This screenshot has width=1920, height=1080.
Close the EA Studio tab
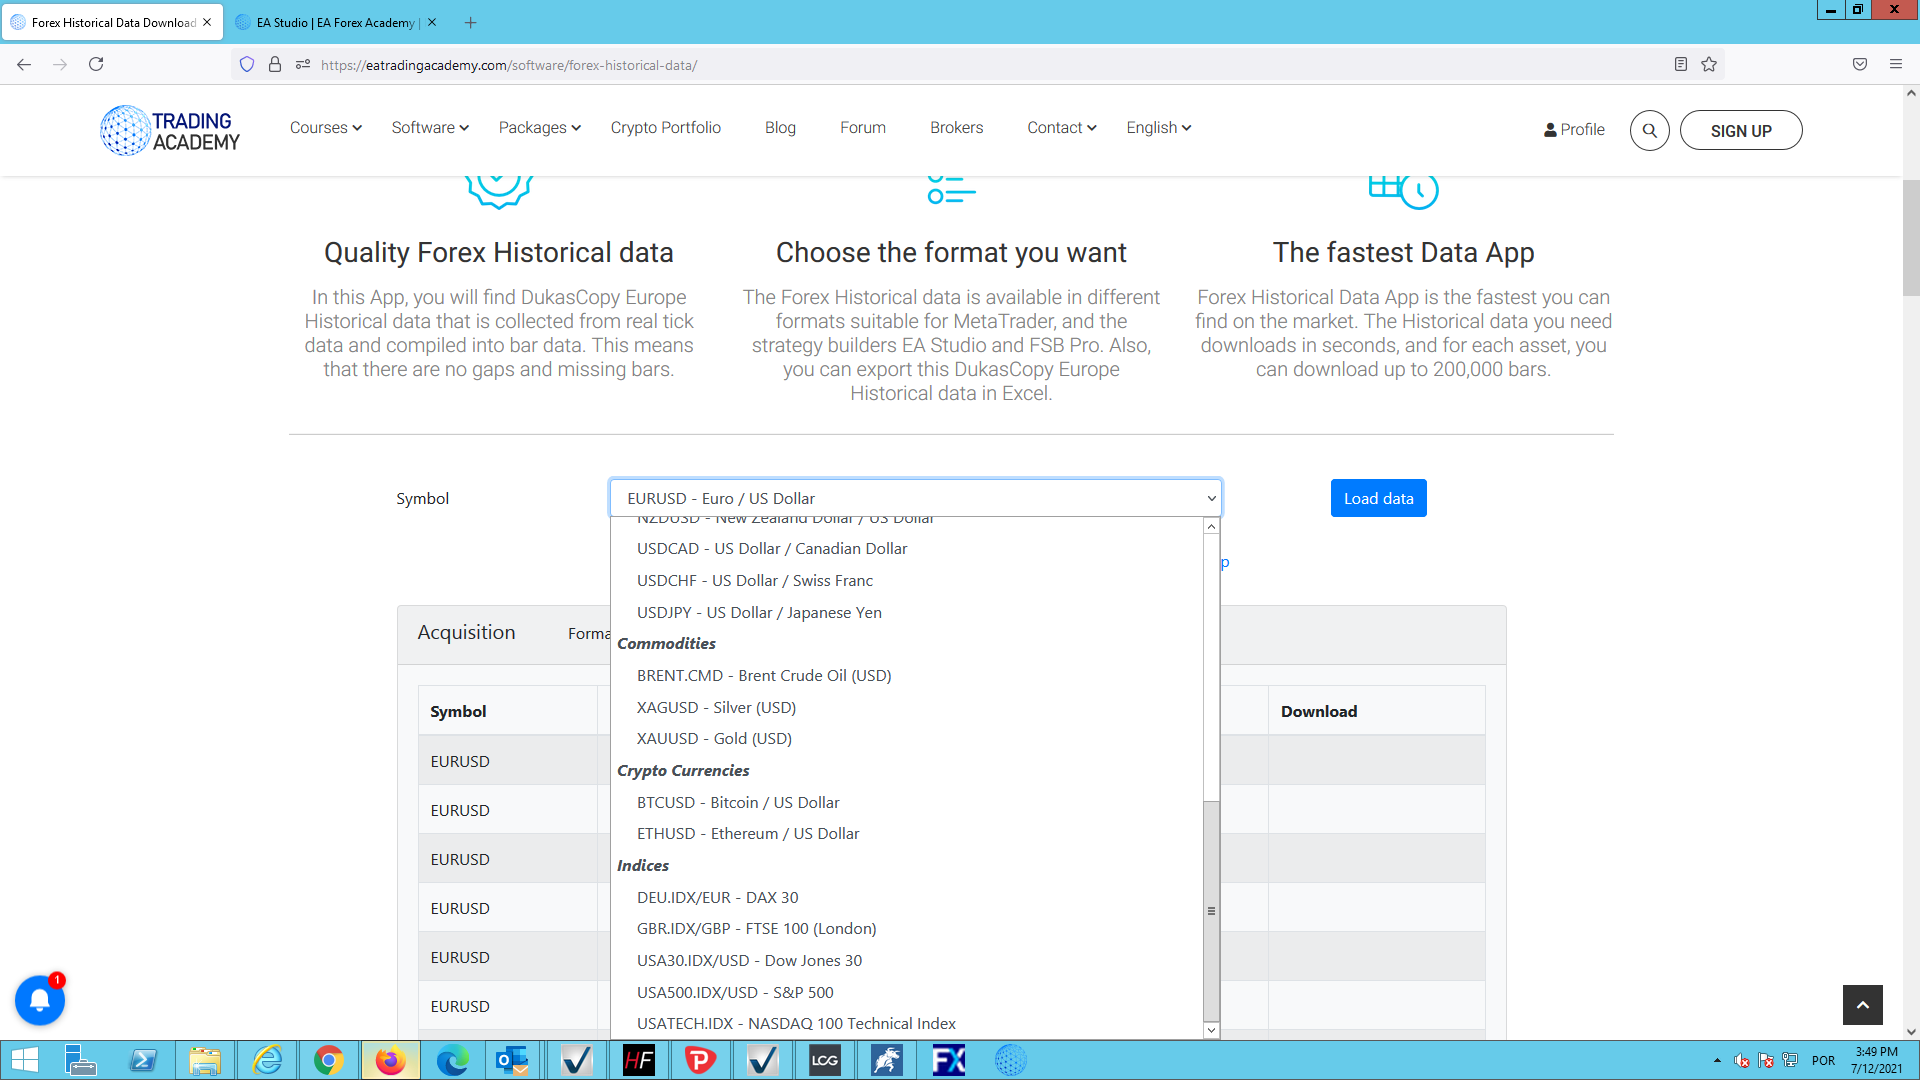tap(432, 22)
